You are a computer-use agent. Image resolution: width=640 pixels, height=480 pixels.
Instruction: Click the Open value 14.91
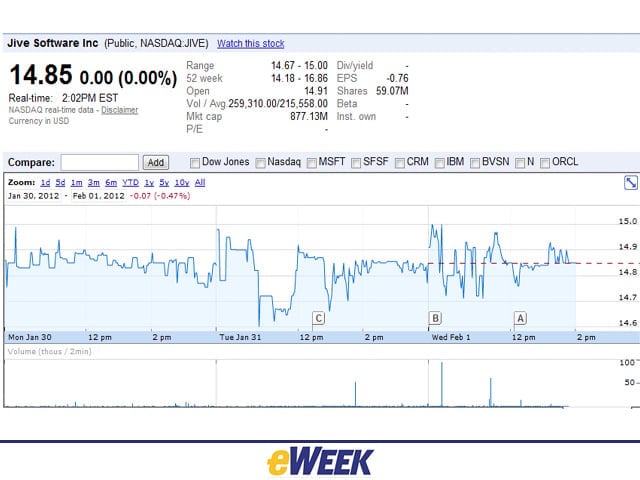(x=316, y=91)
